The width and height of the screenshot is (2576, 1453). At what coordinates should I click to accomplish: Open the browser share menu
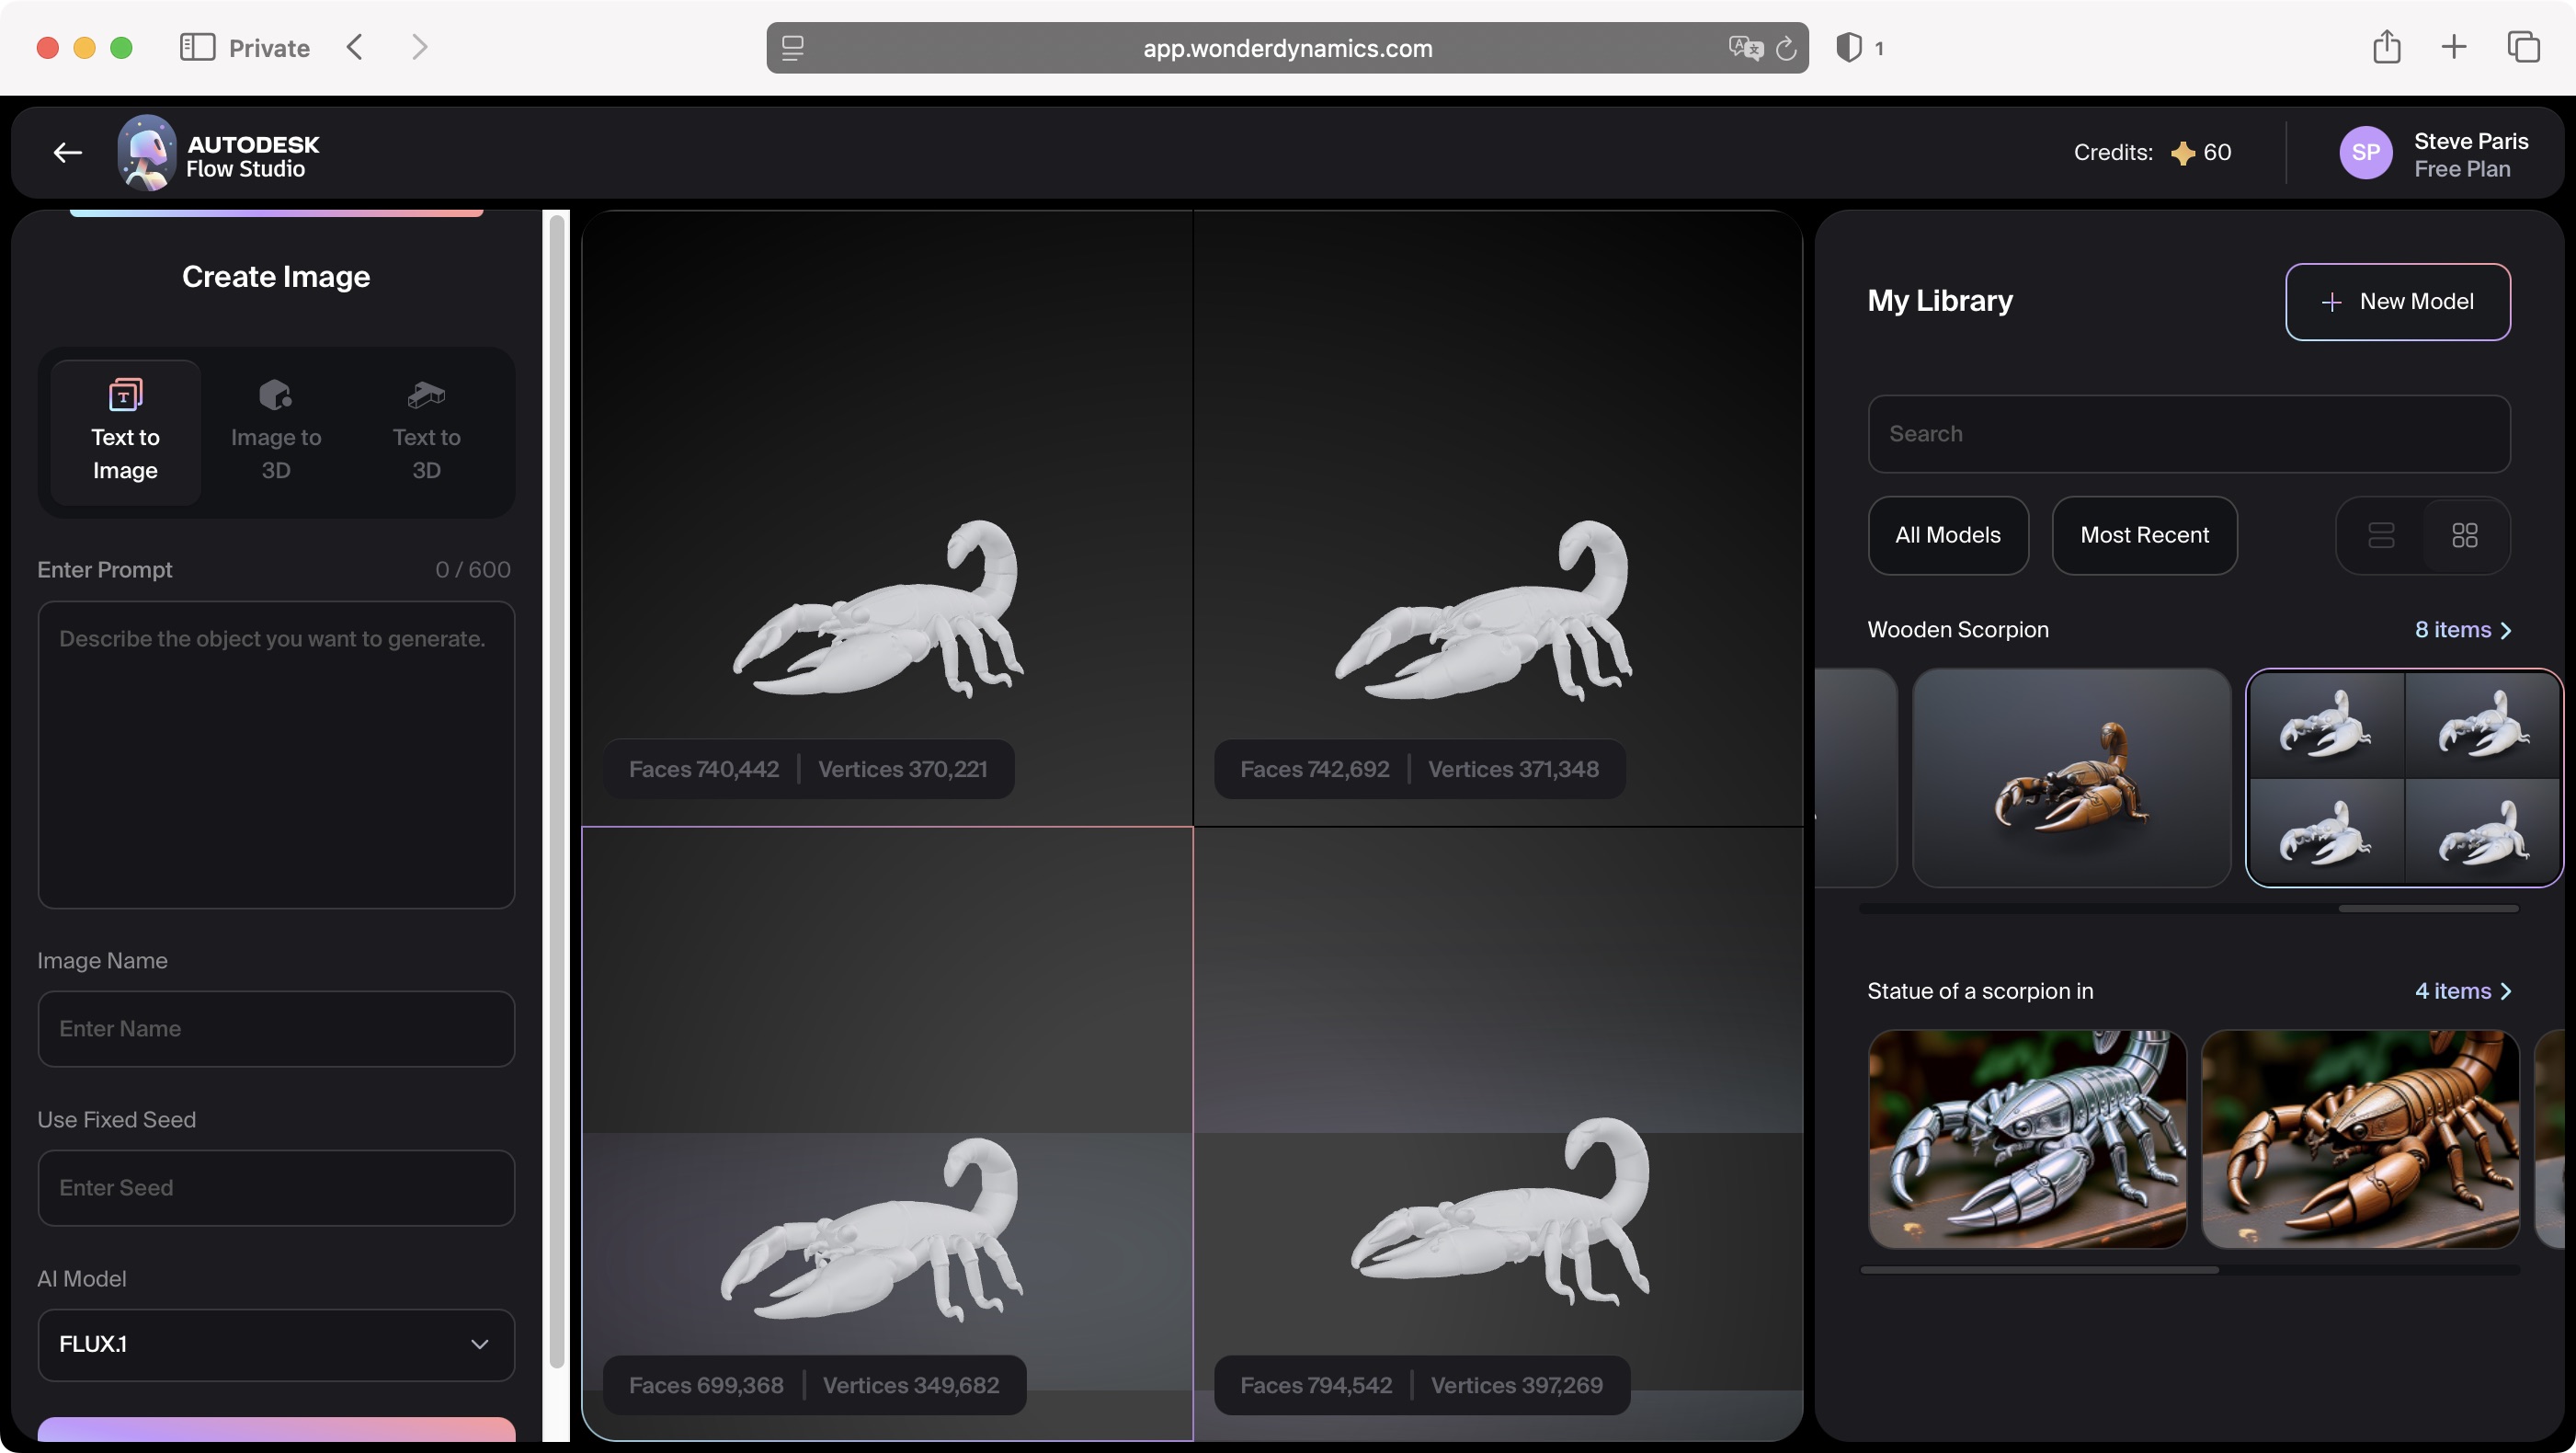2388,47
